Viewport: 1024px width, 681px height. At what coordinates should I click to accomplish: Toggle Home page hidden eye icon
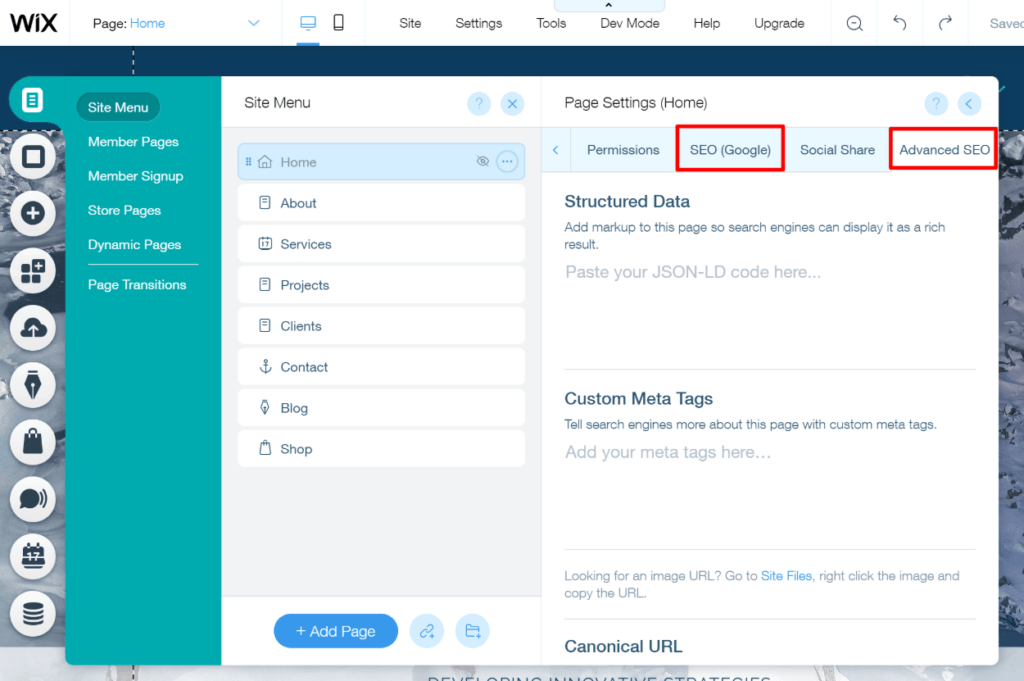pyautogui.click(x=483, y=161)
